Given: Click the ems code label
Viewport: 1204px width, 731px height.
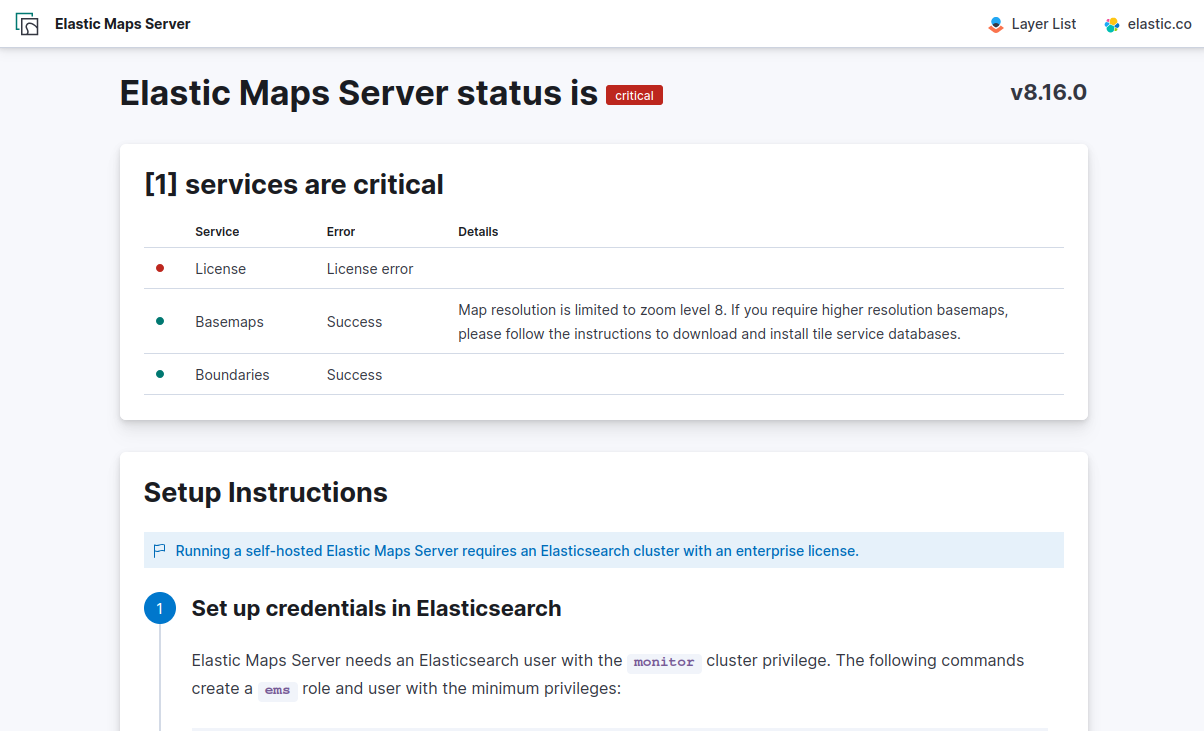Looking at the screenshot, I should tap(277, 690).
